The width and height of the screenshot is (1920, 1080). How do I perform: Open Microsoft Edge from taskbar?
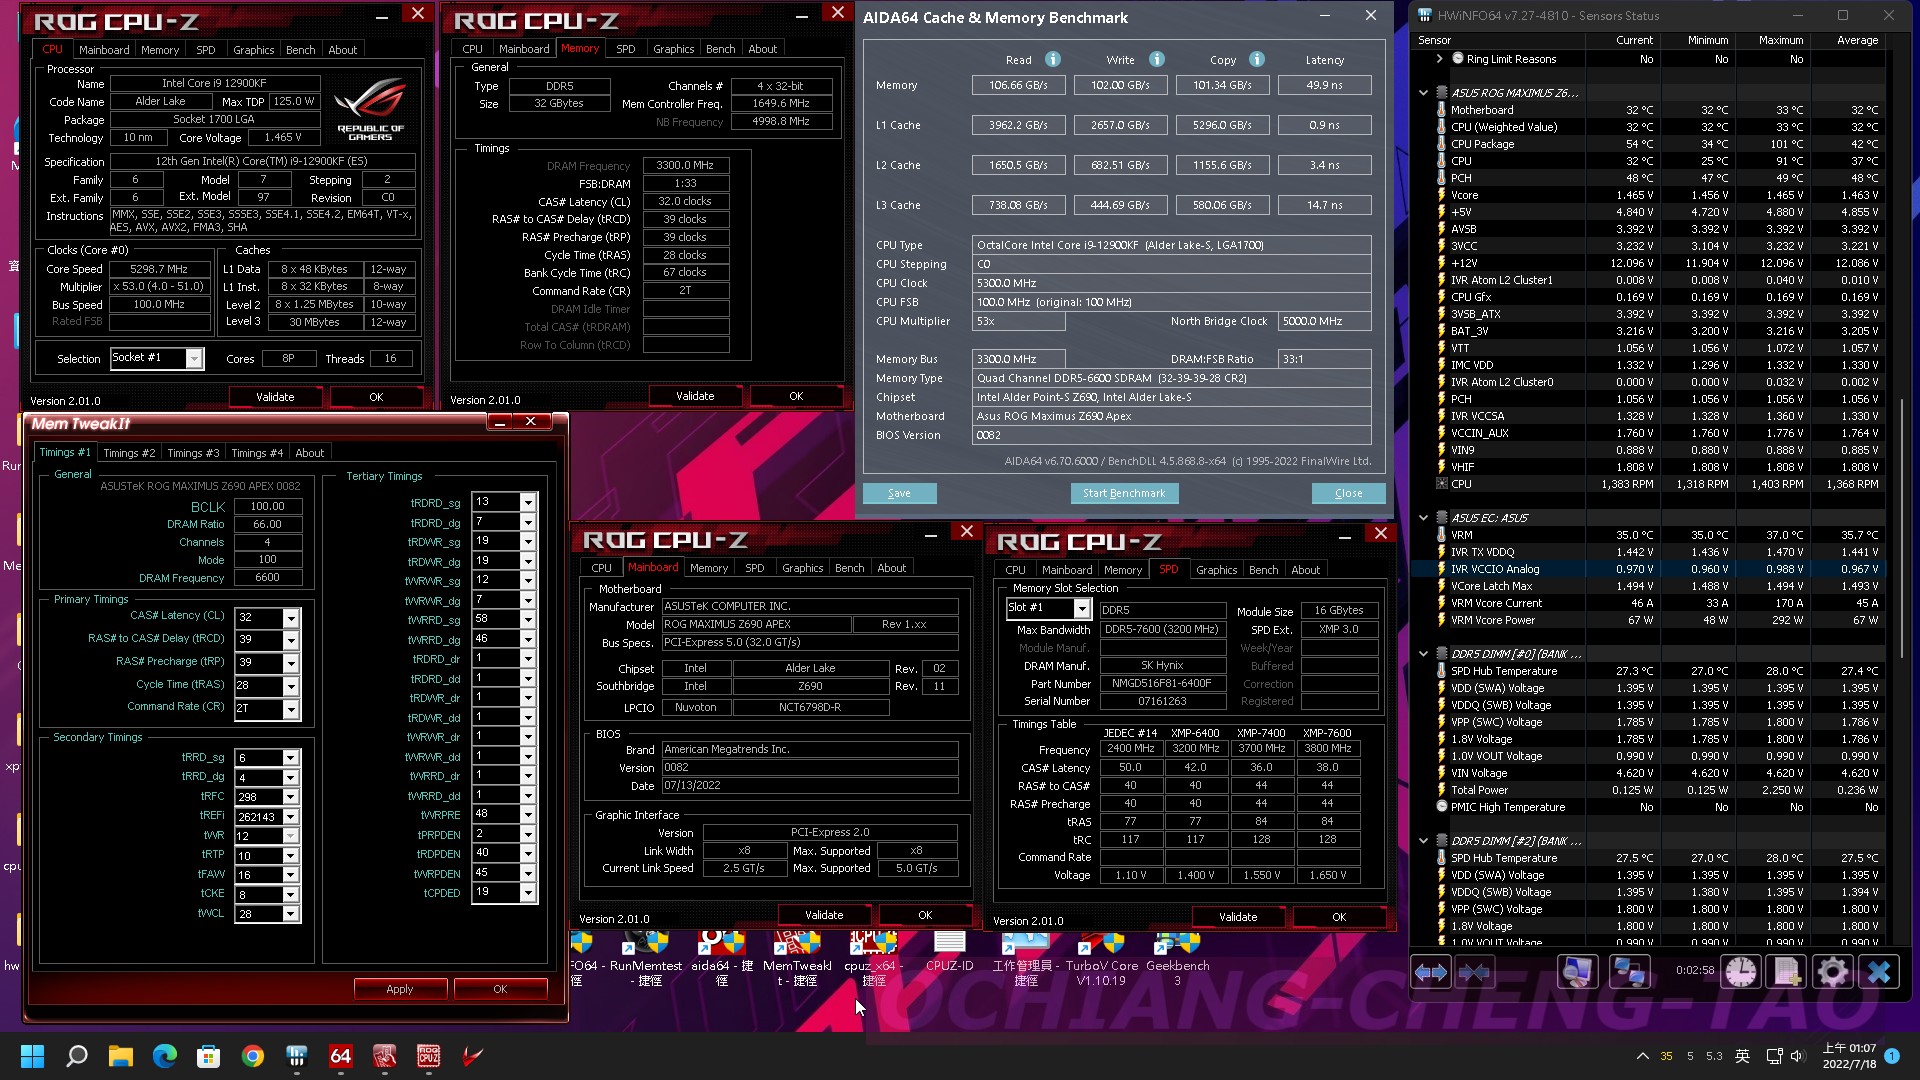pyautogui.click(x=165, y=1056)
